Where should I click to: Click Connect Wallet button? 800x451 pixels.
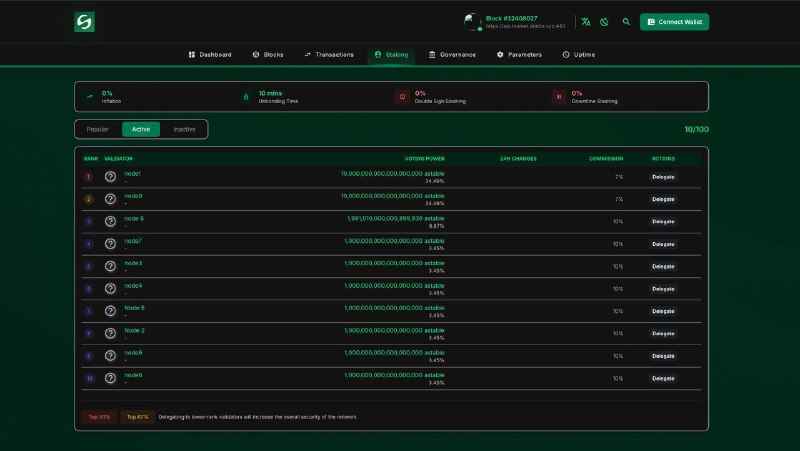point(674,22)
